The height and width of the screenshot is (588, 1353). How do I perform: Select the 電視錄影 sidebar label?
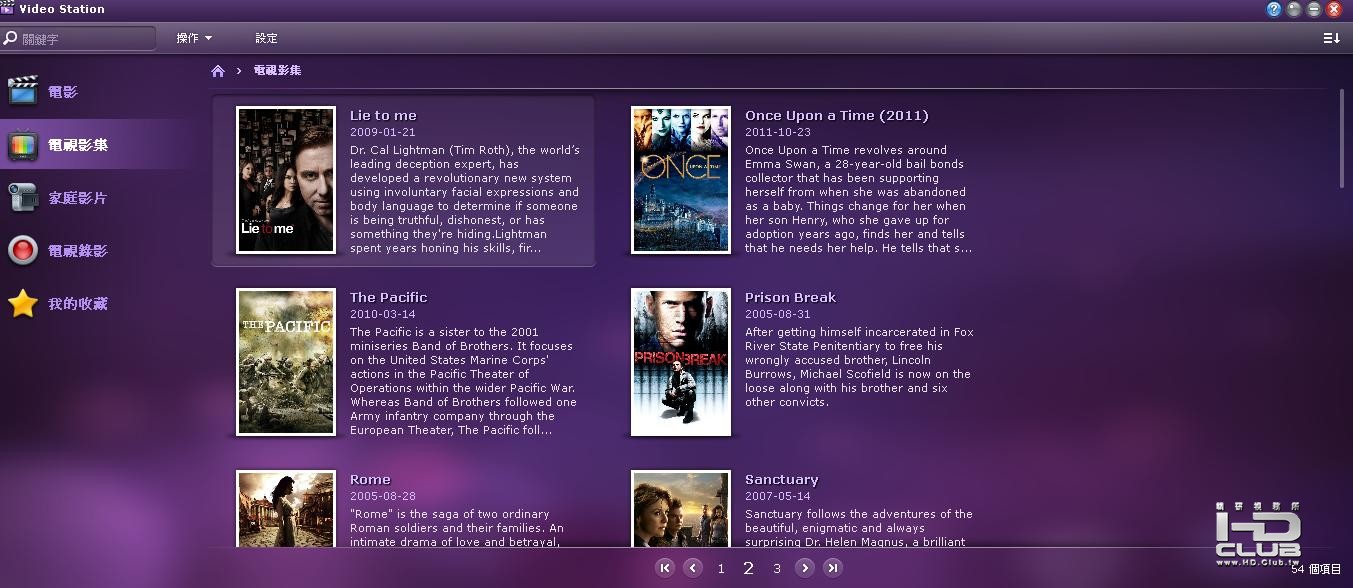pyautogui.click(x=77, y=251)
